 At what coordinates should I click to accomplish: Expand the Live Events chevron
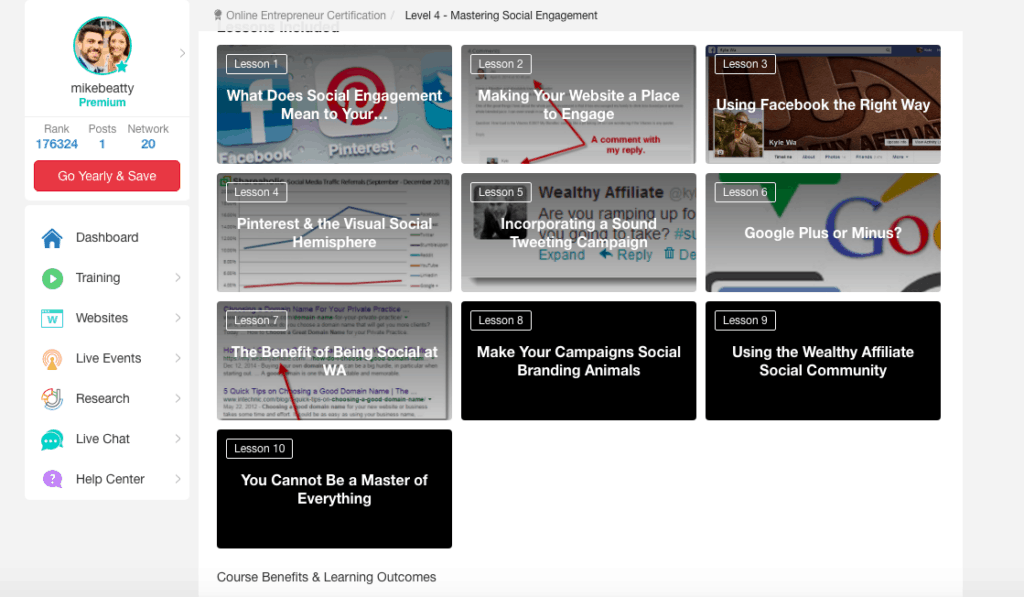pyautogui.click(x=178, y=358)
